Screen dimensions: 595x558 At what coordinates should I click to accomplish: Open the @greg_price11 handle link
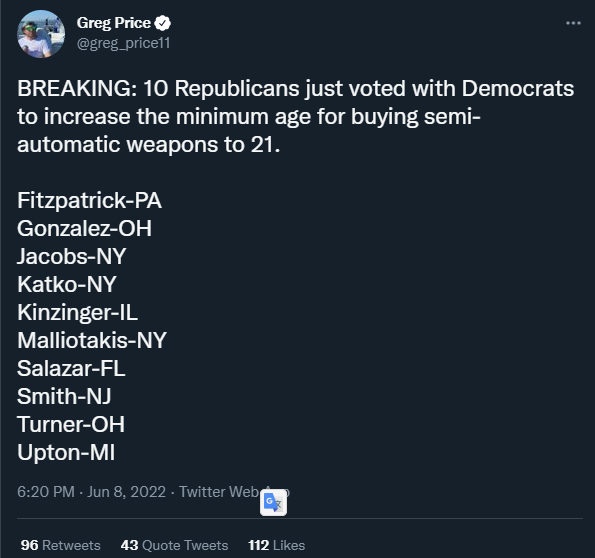coord(123,43)
